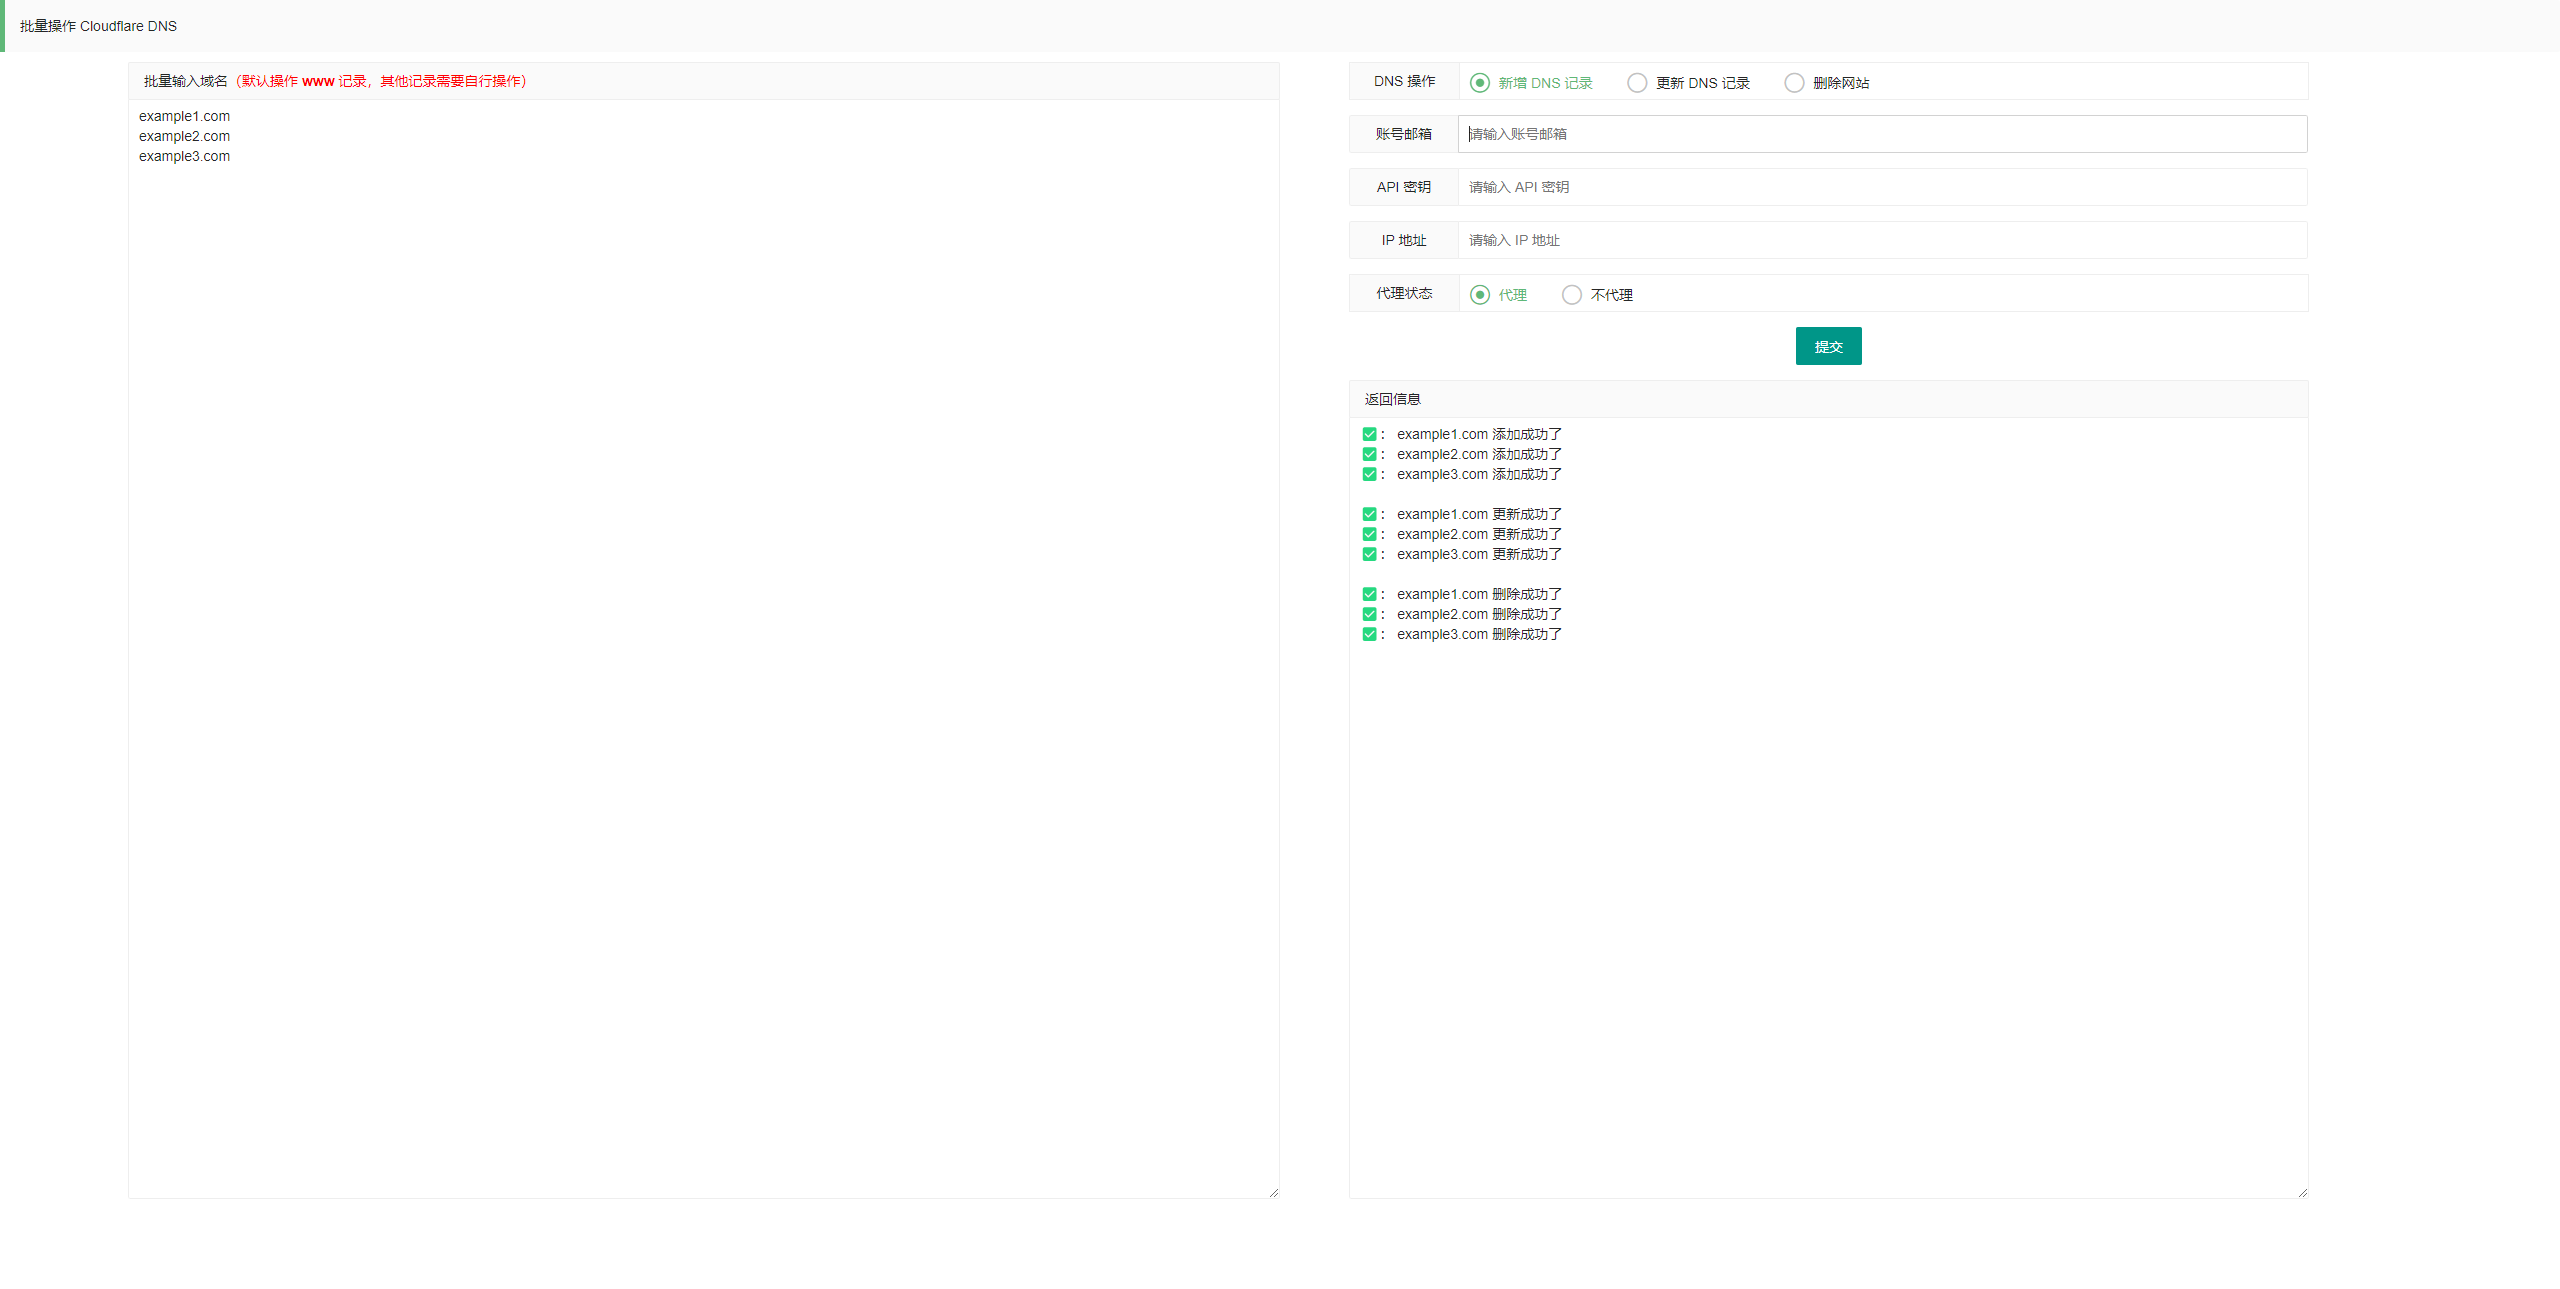Image resolution: width=2560 pixels, height=1289 pixels.
Task: Select the 更新 DNS 记录 radio option
Action: [1688, 83]
